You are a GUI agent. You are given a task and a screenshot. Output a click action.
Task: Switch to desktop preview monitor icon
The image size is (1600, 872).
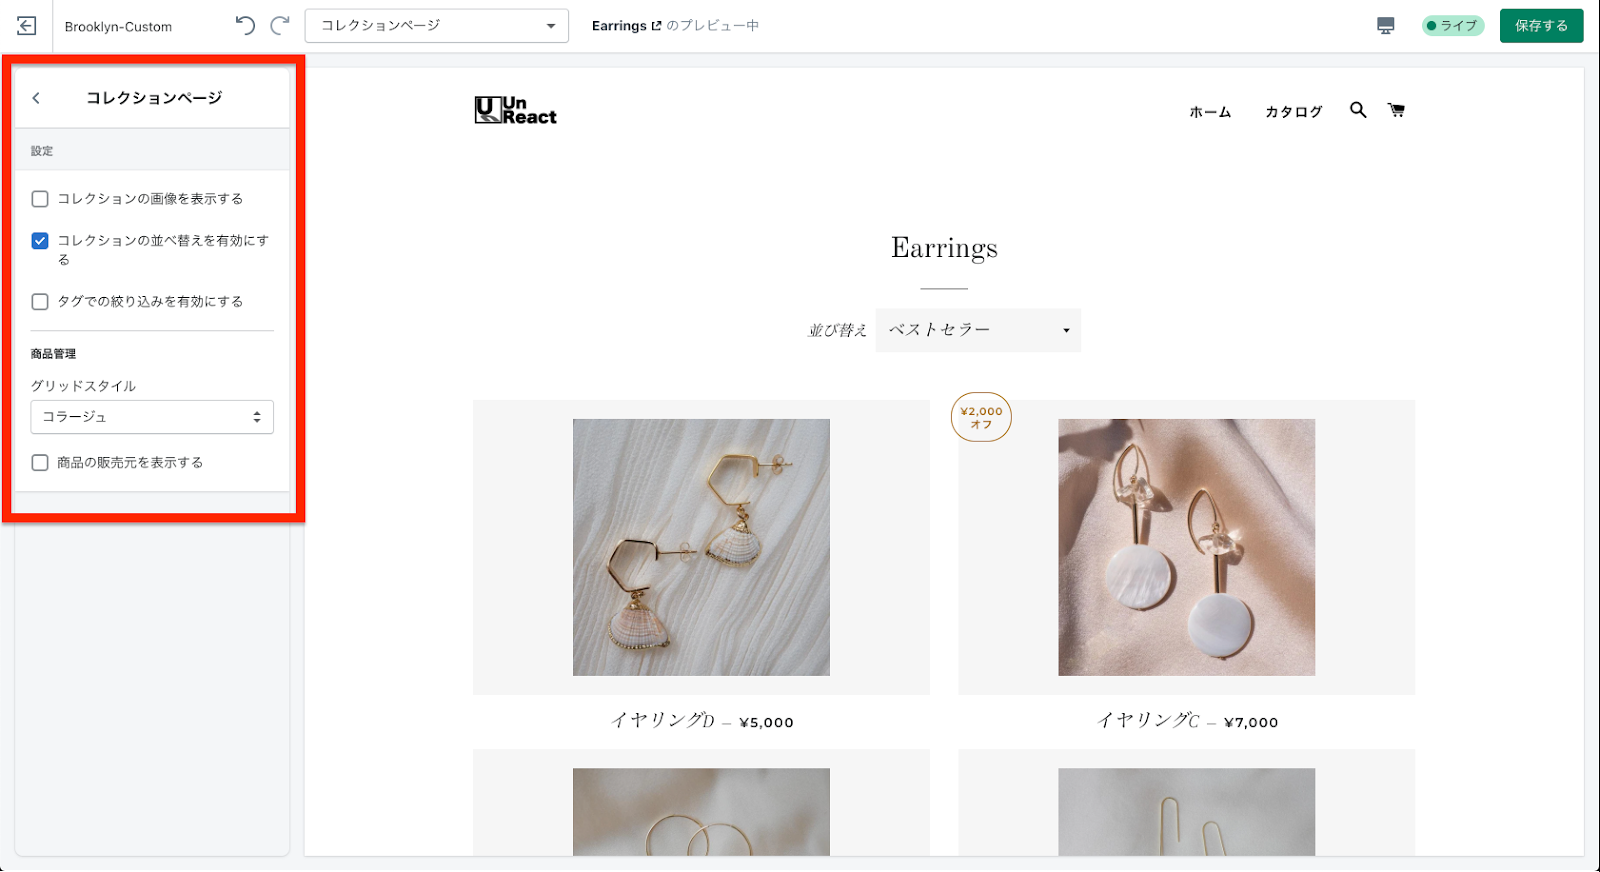point(1386,26)
